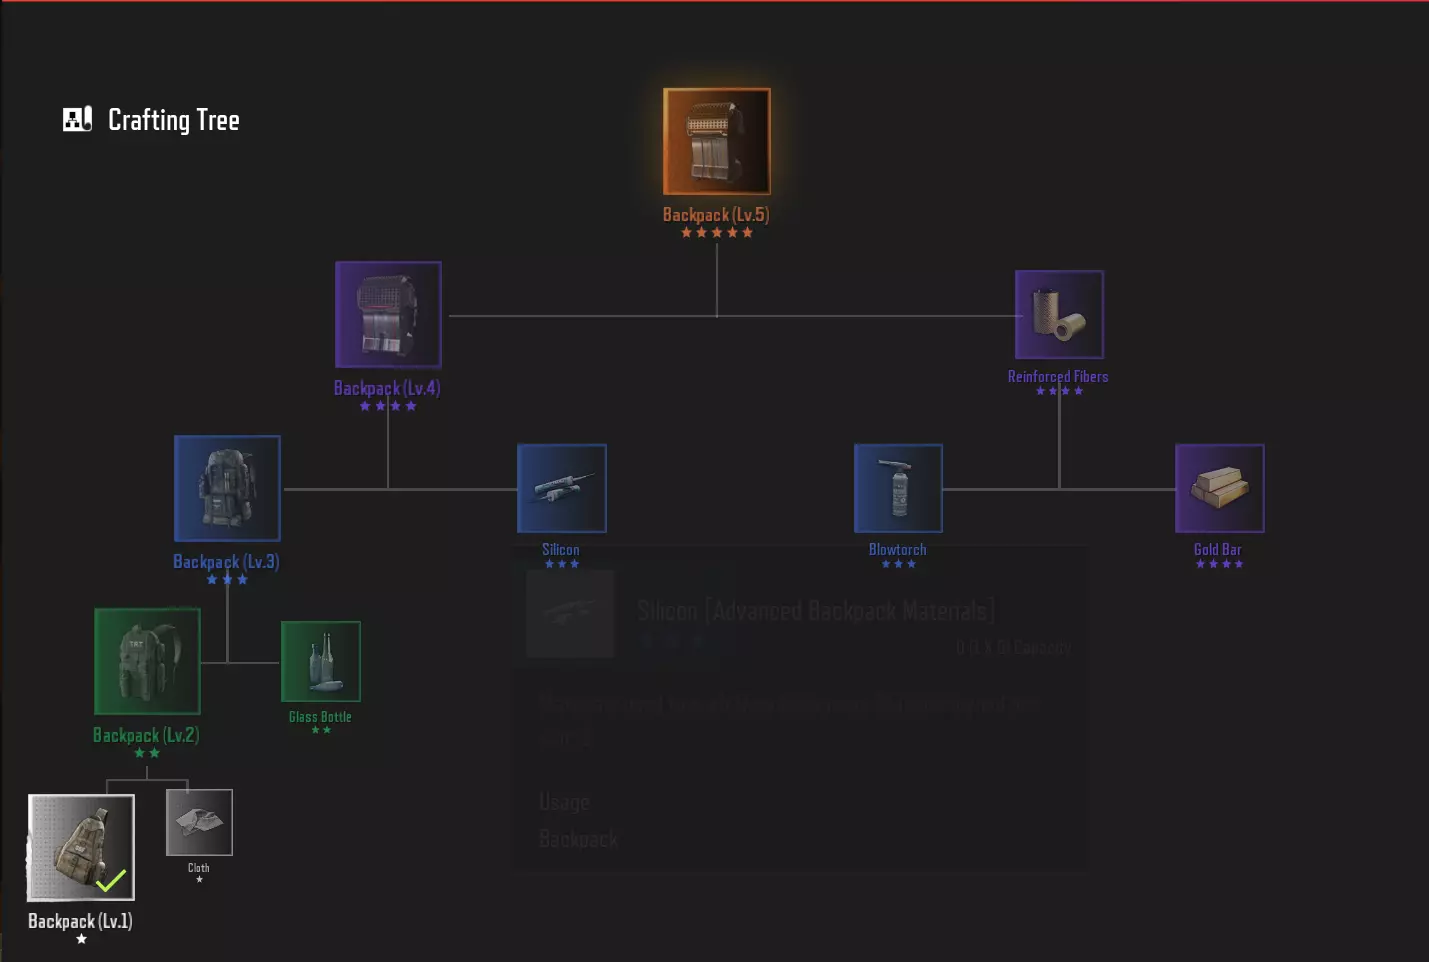
Task: Click the faded "Usage" tooltip heading
Action: click(564, 802)
